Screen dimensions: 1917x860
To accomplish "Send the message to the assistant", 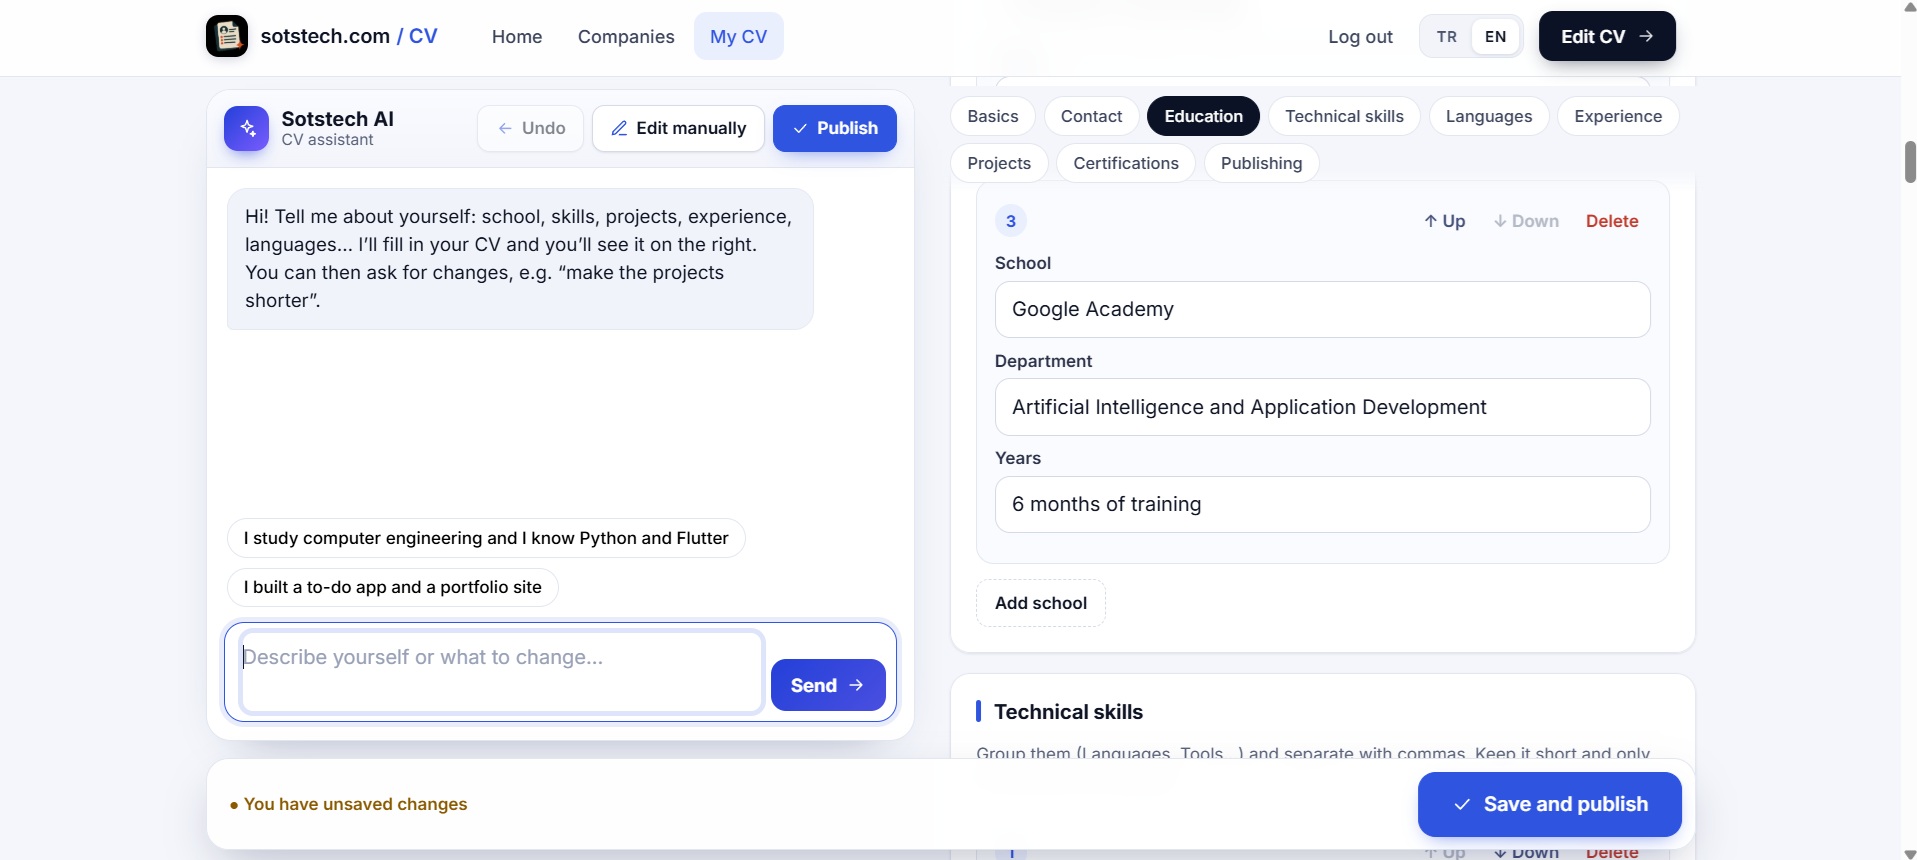I will (x=828, y=685).
